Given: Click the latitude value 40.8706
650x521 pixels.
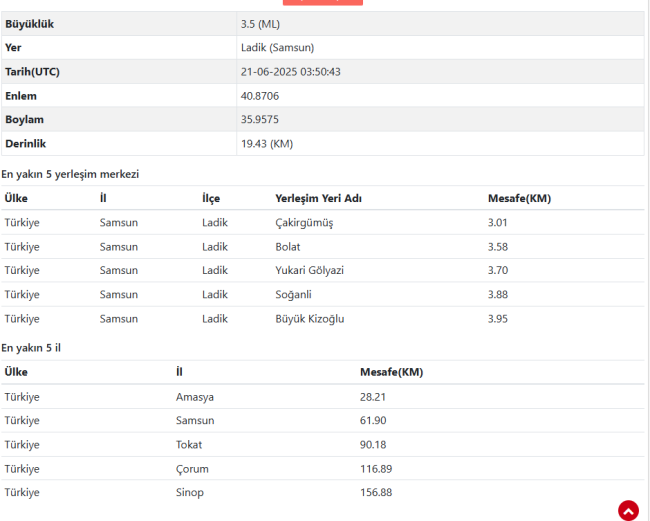Looking at the screenshot, I should [260, 95].
